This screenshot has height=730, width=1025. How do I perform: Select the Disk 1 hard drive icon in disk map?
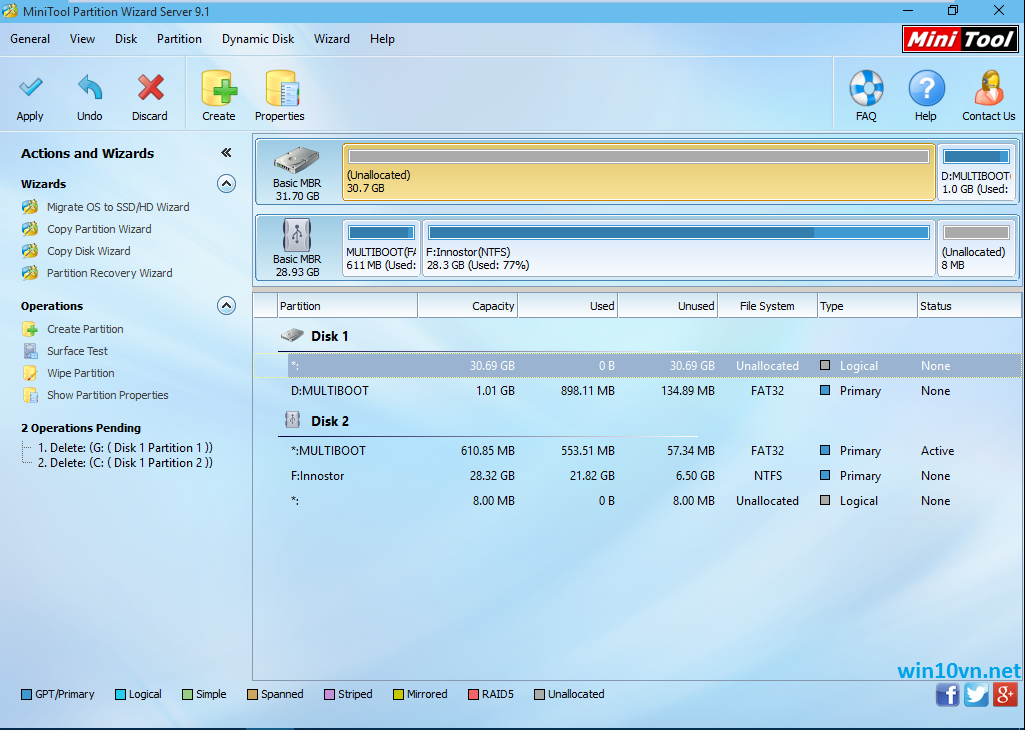pyautogui.click(x=297, y=161)
